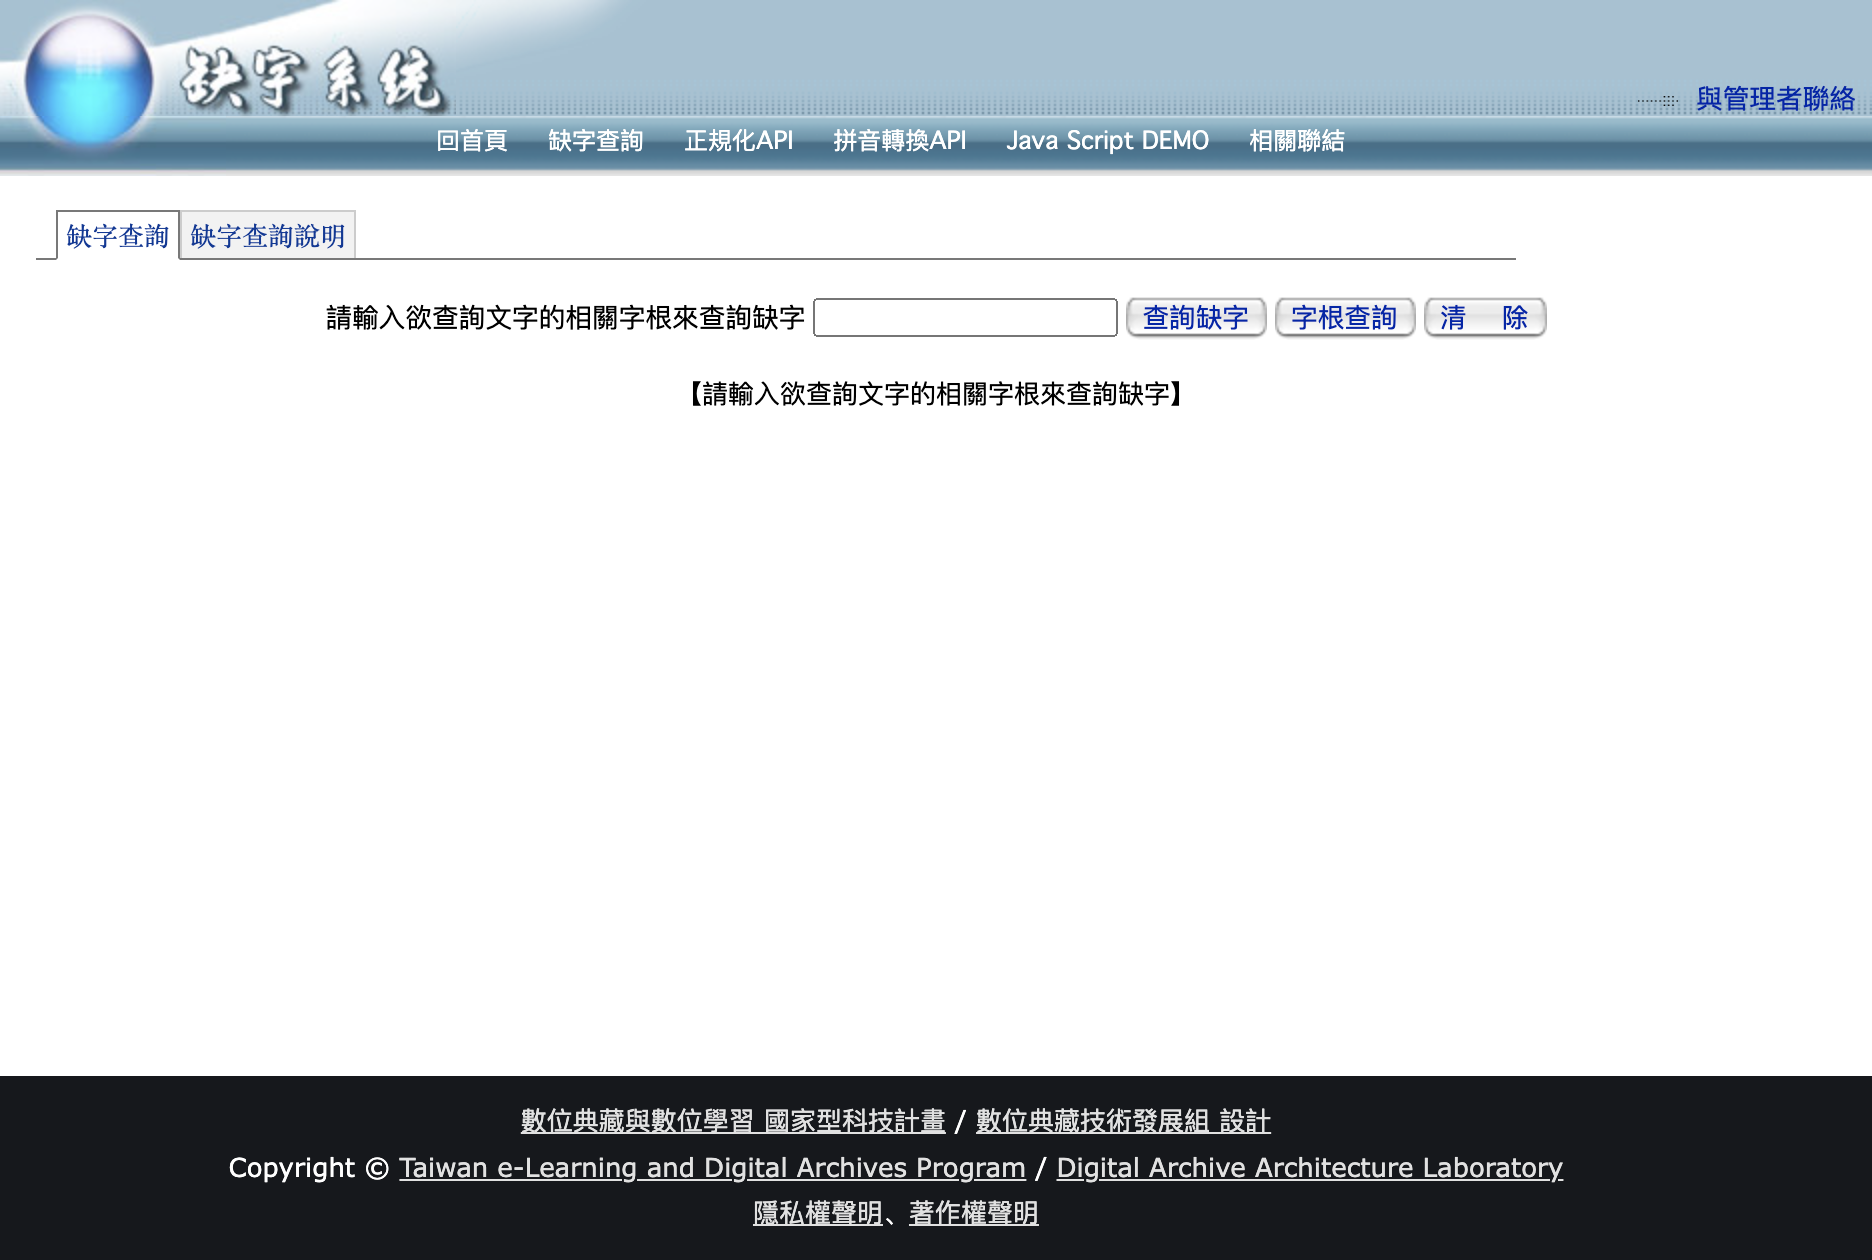Follow the Digital Archive Architecture Laboratory link
The height and width of the screenshot is (1260, 1872).
click(1309, 1168)
